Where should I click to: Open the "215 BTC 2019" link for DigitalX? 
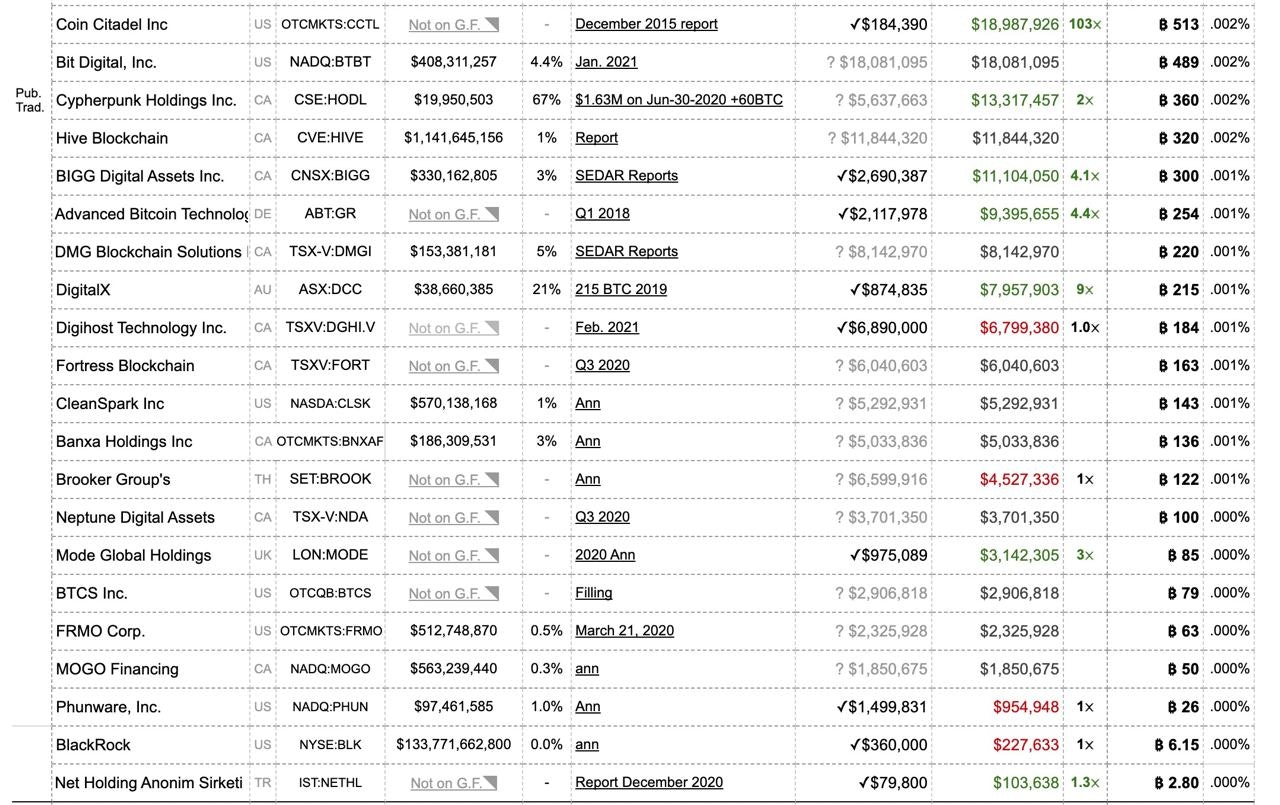coord(618,289)
